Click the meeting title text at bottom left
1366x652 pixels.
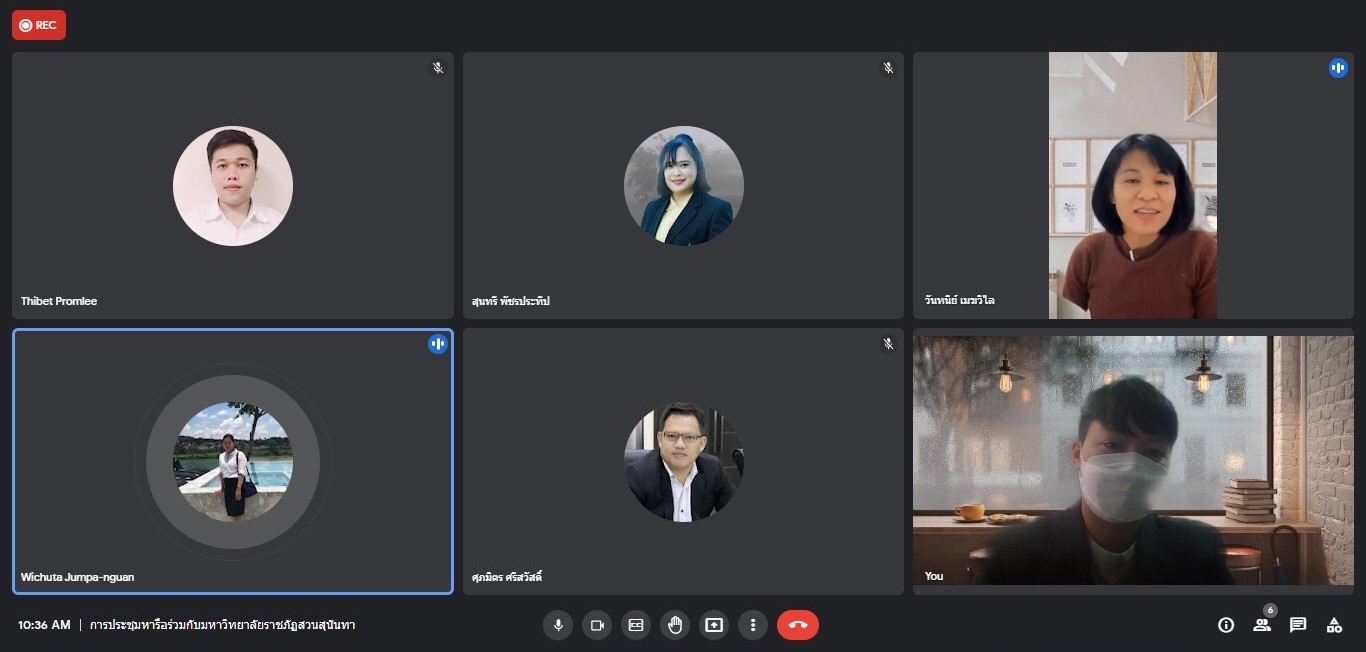(x=222, y=625)
